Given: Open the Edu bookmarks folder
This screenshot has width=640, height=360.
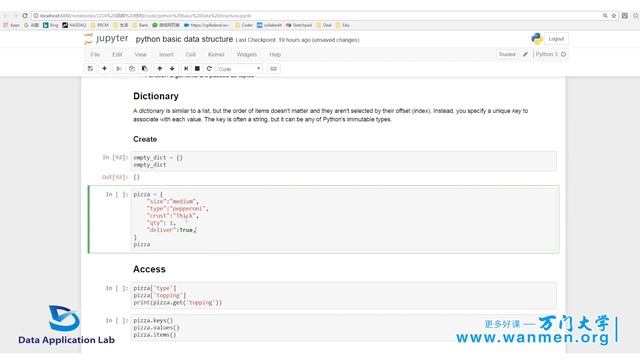Looking at the screenshot, I should [343, 25].
